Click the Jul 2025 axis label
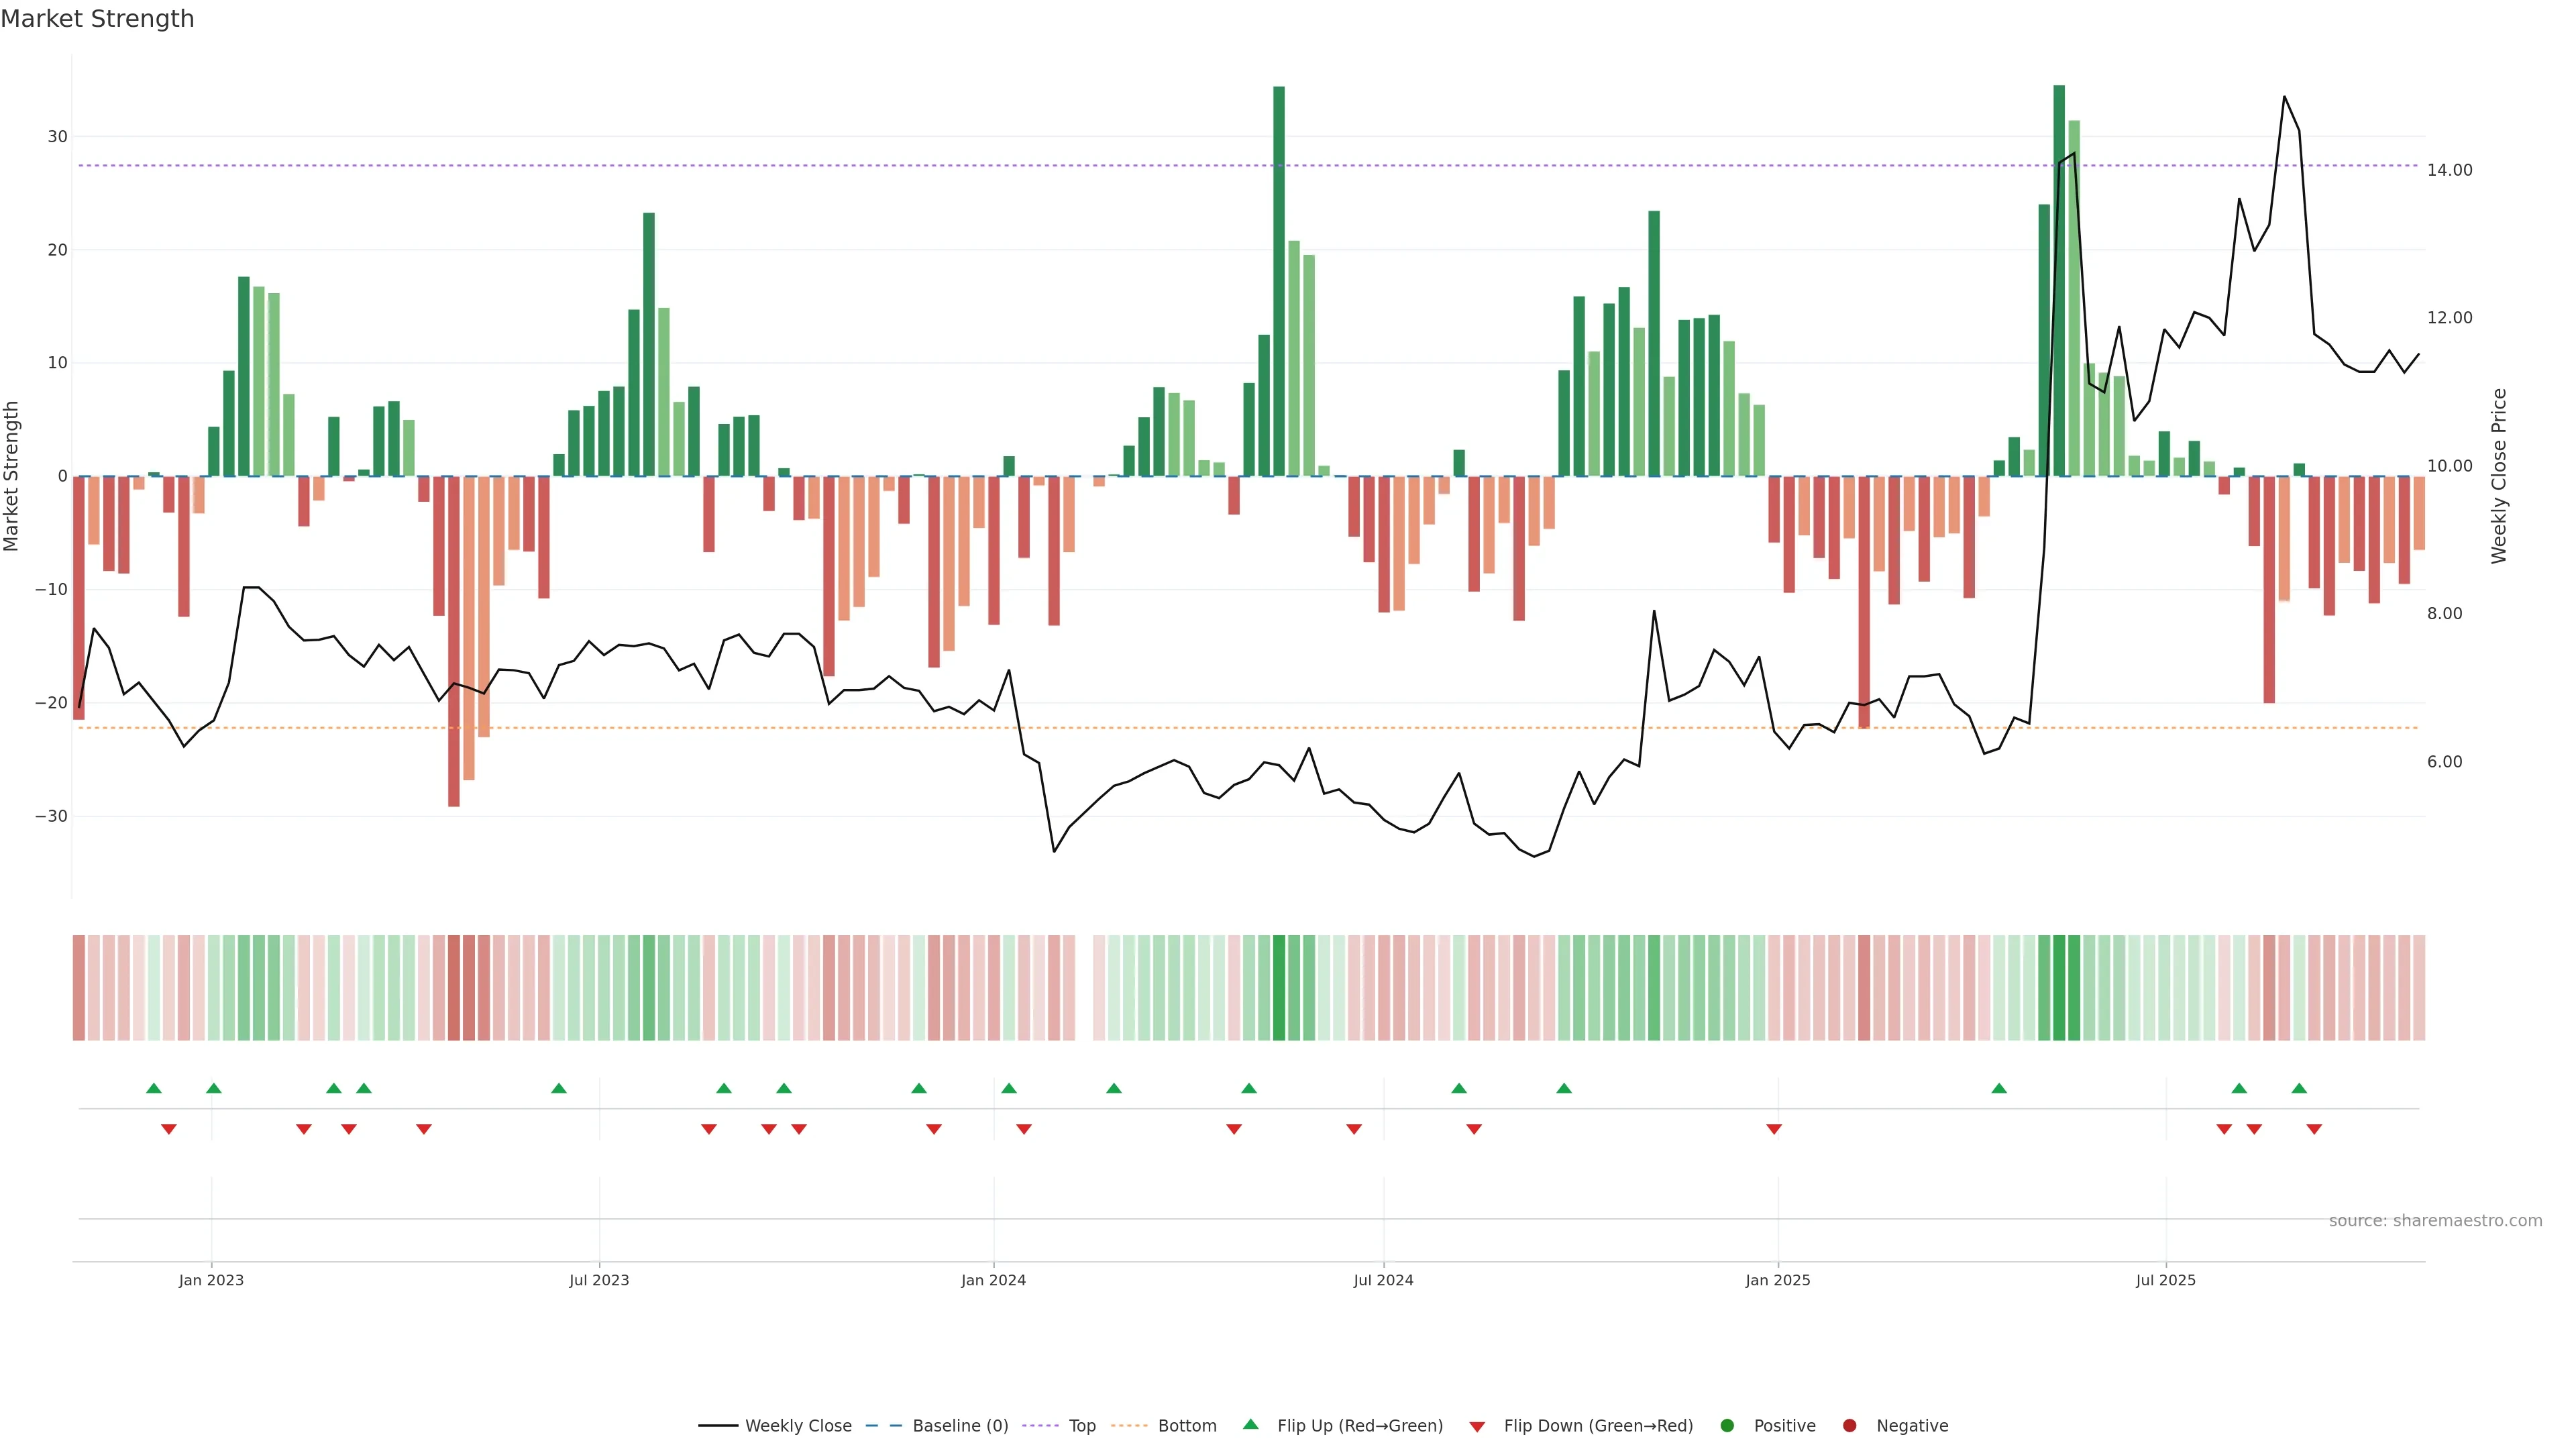 (2165, 1280)
